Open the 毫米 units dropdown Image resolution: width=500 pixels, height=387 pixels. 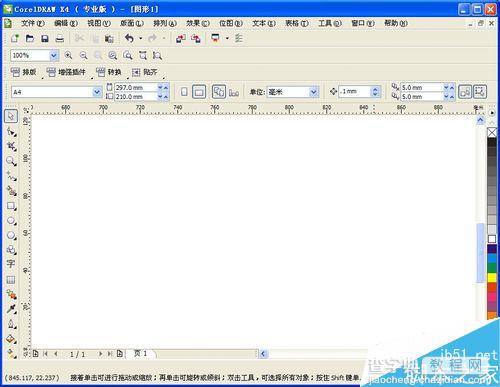tap(313, 92)
